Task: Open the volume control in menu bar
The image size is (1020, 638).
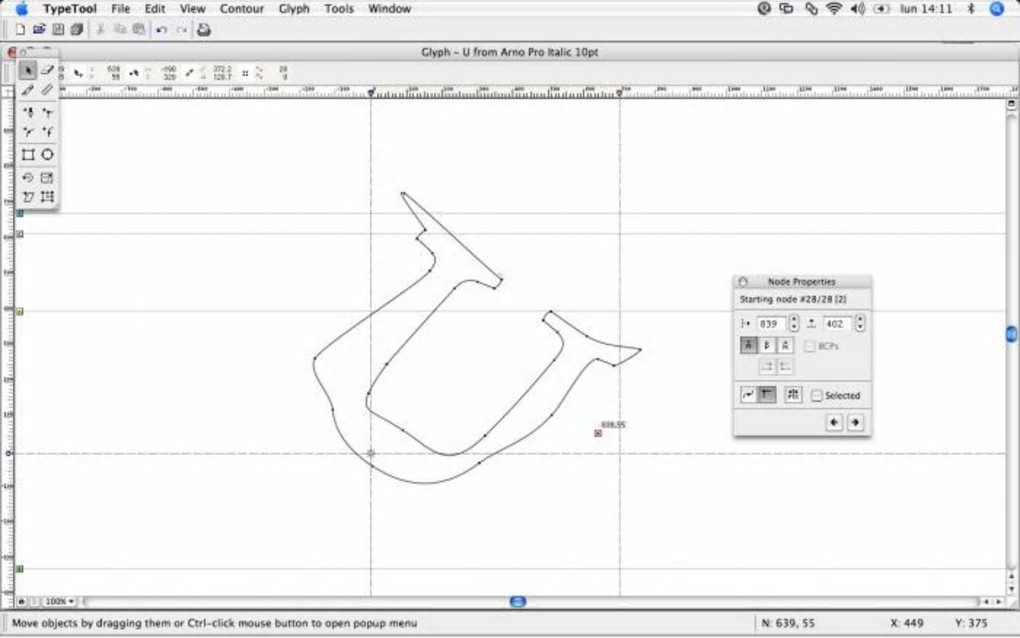Action: [857, 8]
